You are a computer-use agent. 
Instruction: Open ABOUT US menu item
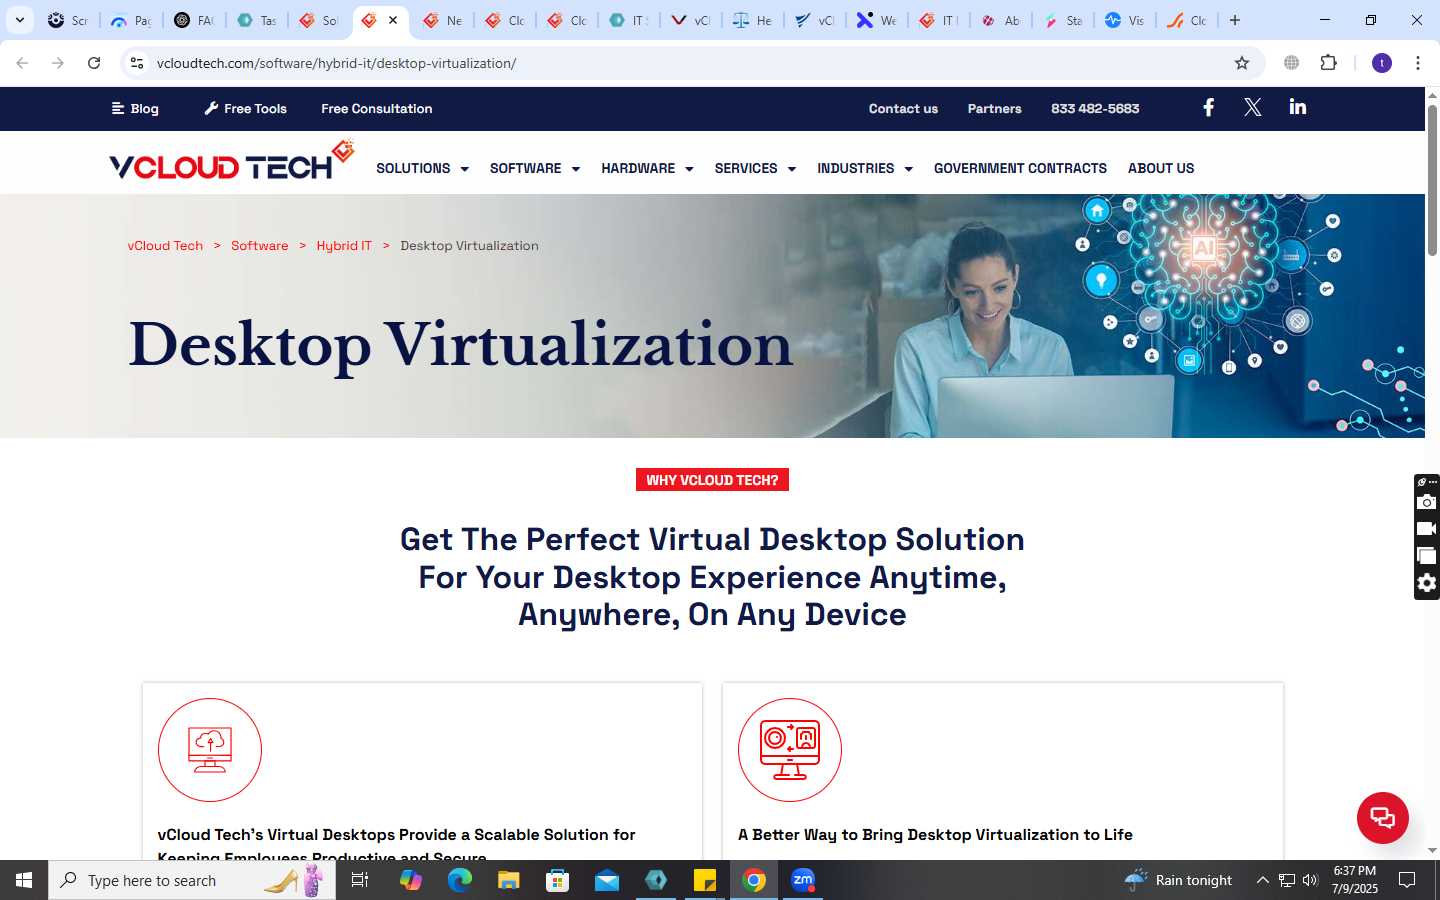pyautogui.click(x=1161, y=168)
